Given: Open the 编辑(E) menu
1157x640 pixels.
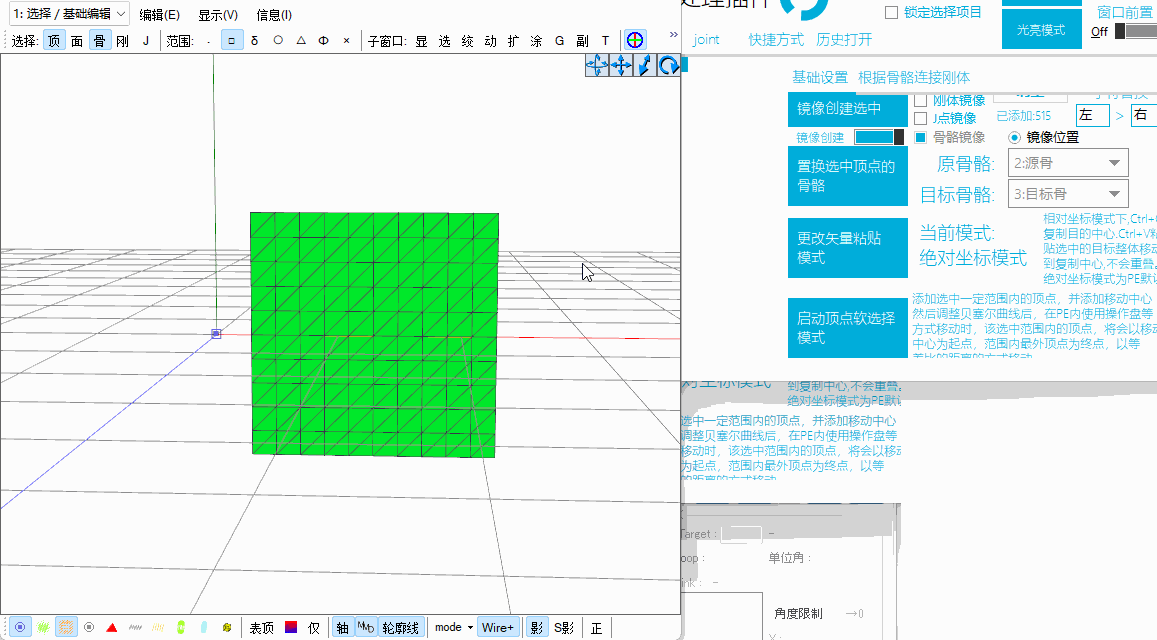Looking at the screenshot, I should (160, 15).
